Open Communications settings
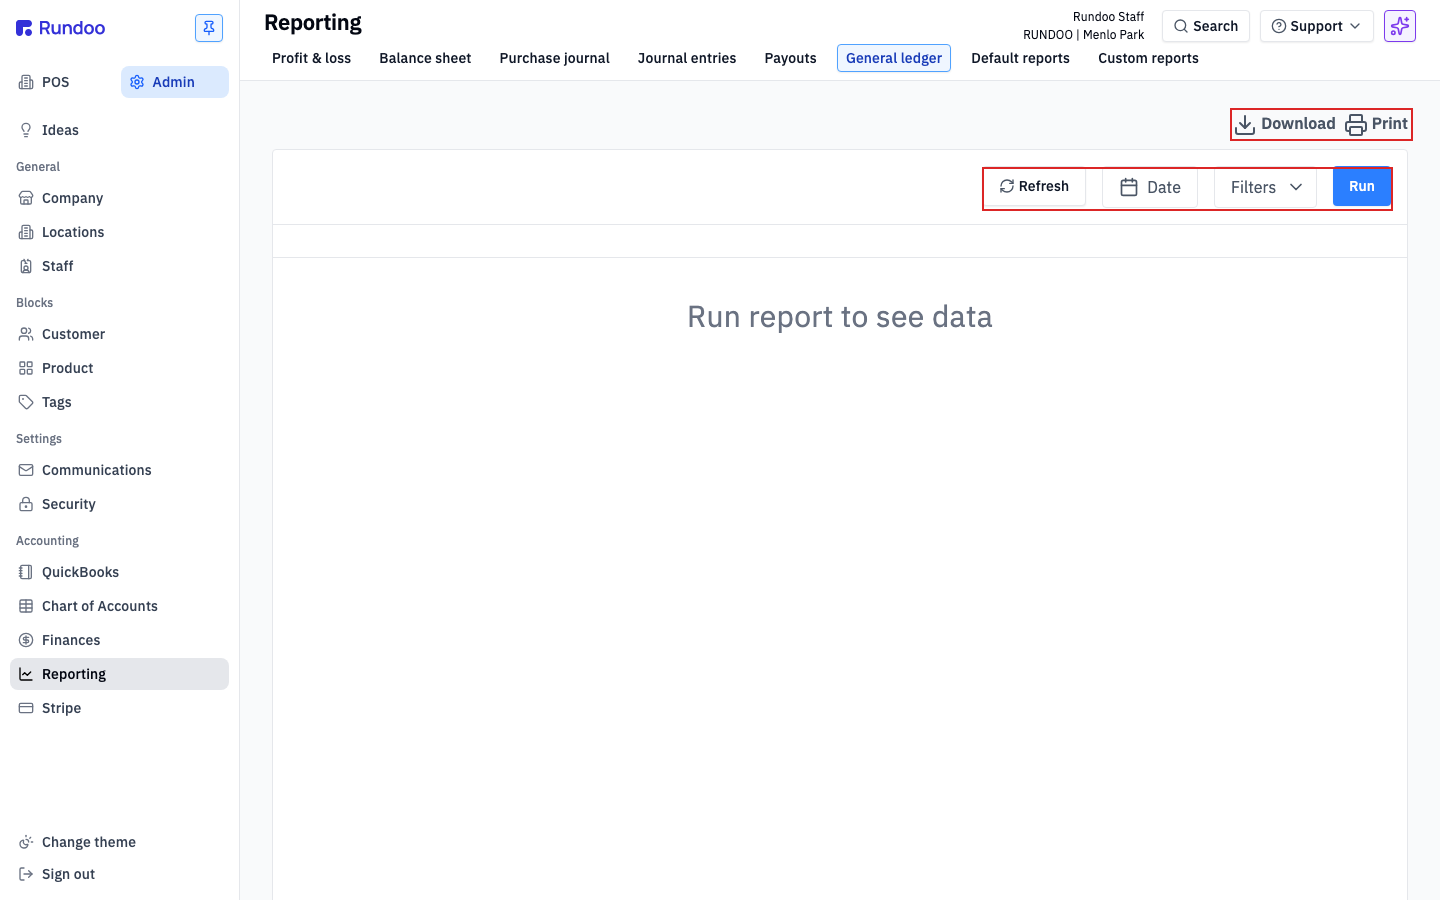This screenshot has height=900, width=1440. pyautogui.click(x=119, y=470)
